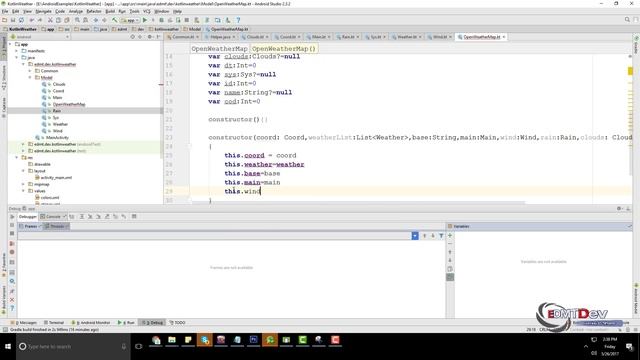This screenshot has height=360, width=640.
Task: Open Skype from the Windows taskbar
Action: pyautogui.click(x=204, y=340)
